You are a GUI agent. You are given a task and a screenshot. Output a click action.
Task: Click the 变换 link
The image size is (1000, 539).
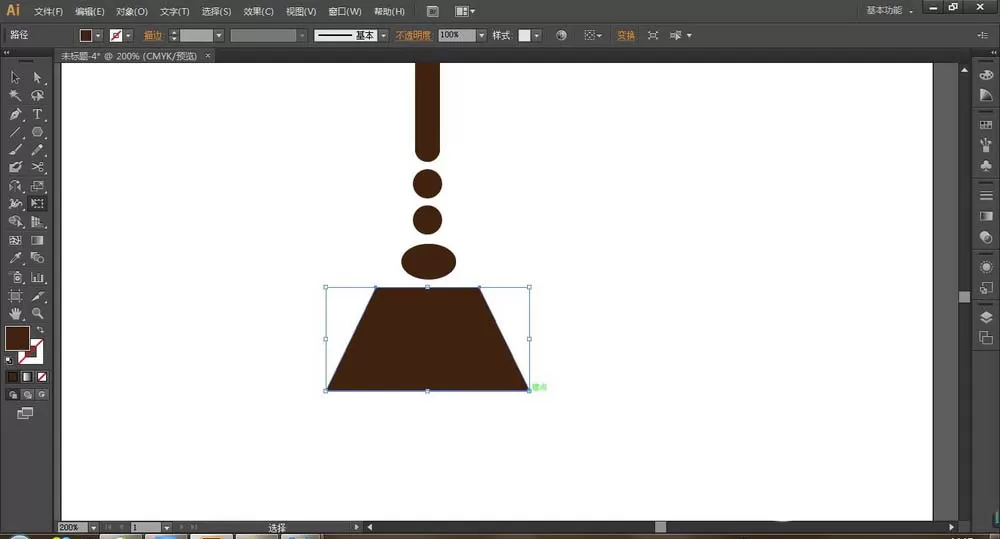tap(626, 36)
